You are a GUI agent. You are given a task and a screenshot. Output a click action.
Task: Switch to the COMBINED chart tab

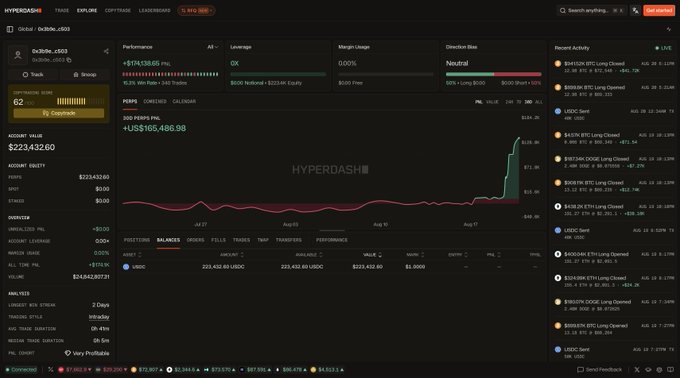(x=155, y=101)
